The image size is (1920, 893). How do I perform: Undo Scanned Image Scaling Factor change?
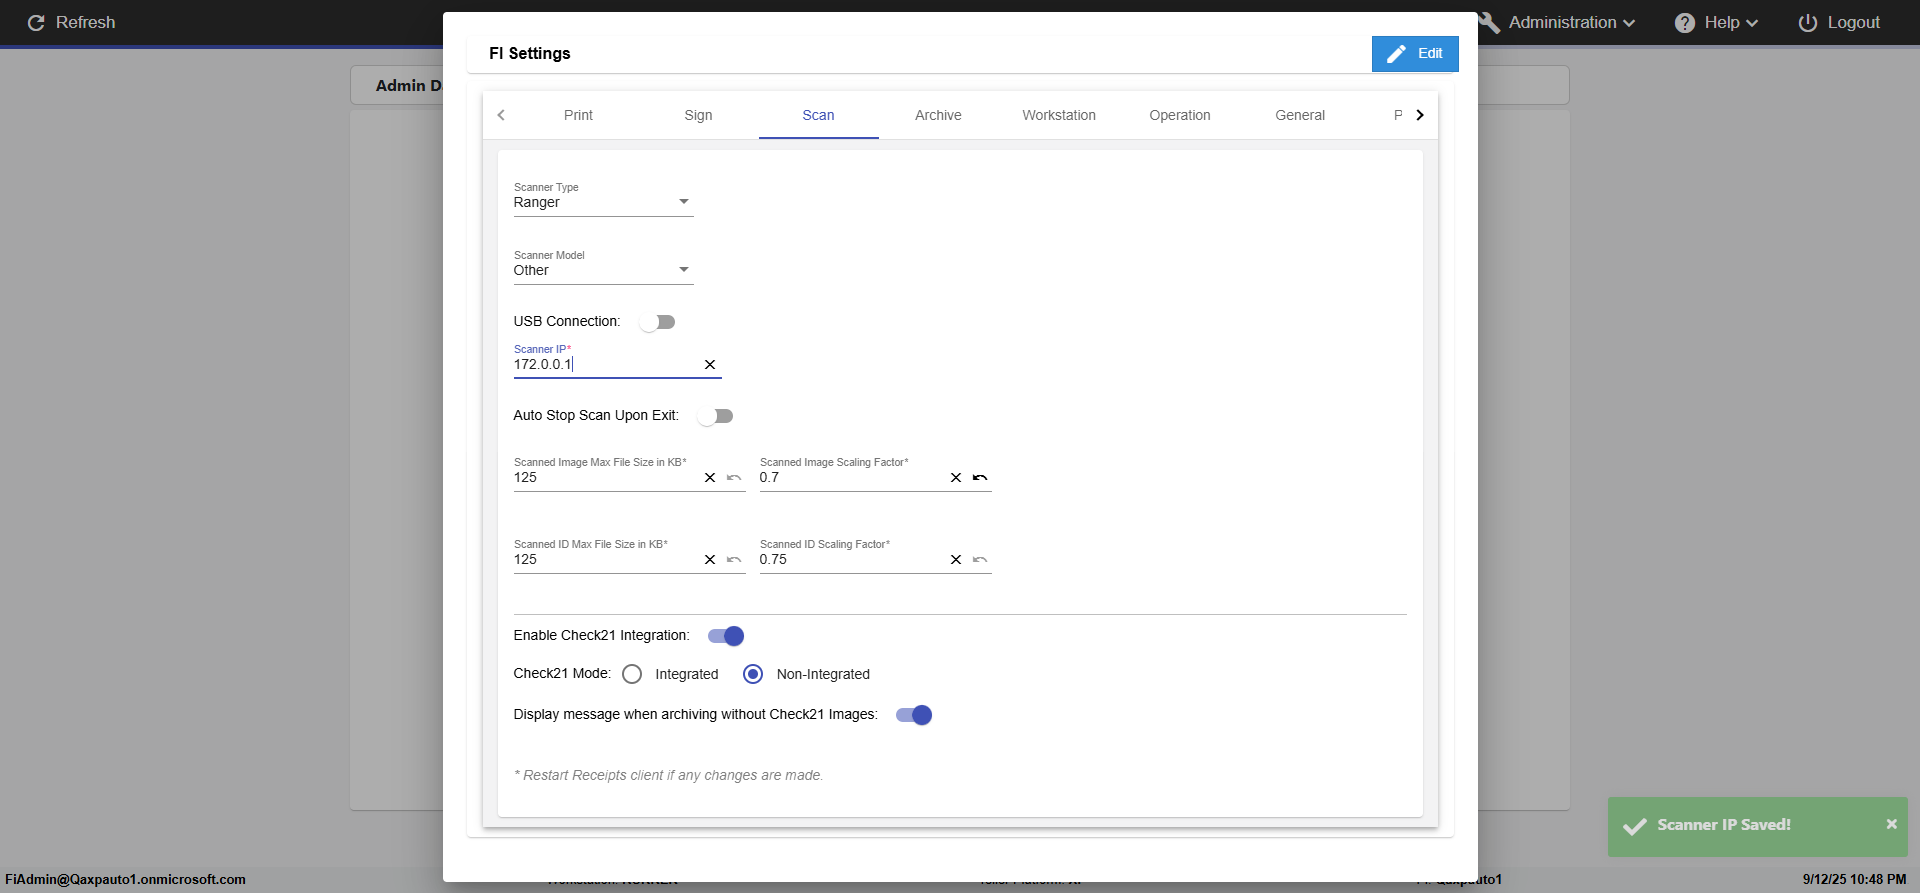[x=980, y=478]
